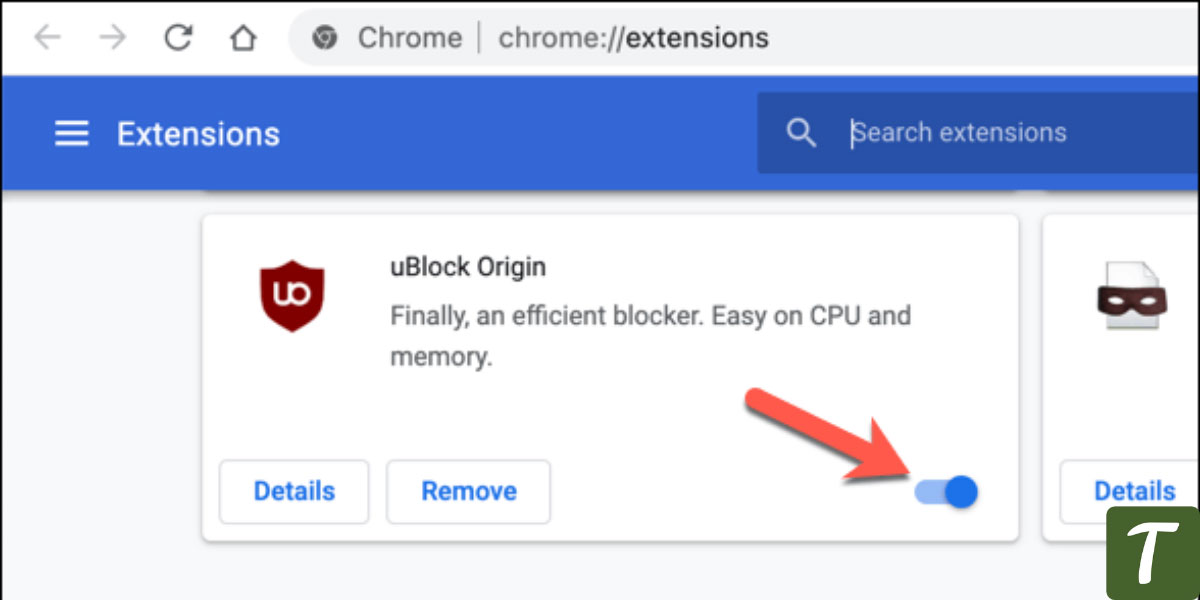1200x600 pixels.
Task: Open the Extensions hamburger menu
Action: pyautogui.click(x=71, y=133)
